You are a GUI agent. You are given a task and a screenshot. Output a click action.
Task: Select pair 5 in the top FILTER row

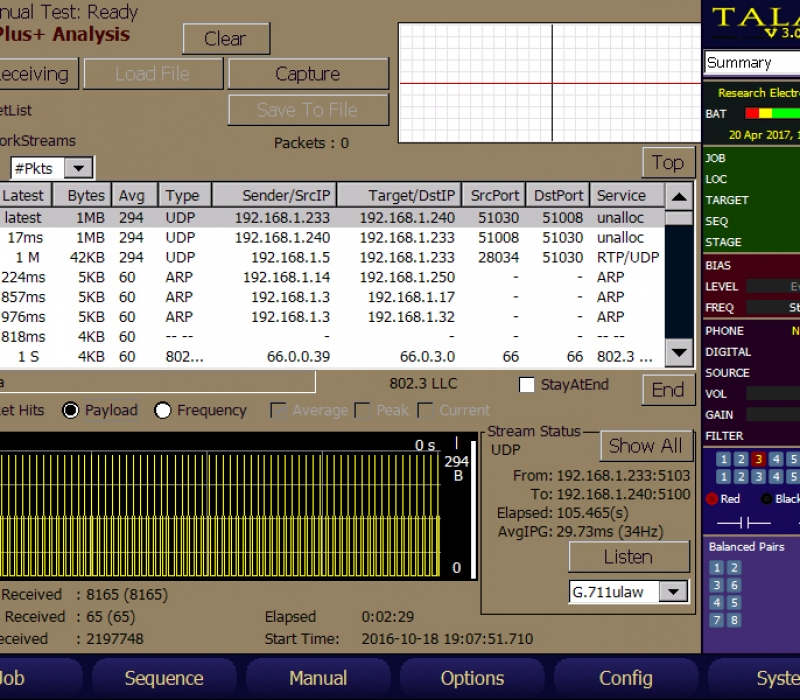793,459
